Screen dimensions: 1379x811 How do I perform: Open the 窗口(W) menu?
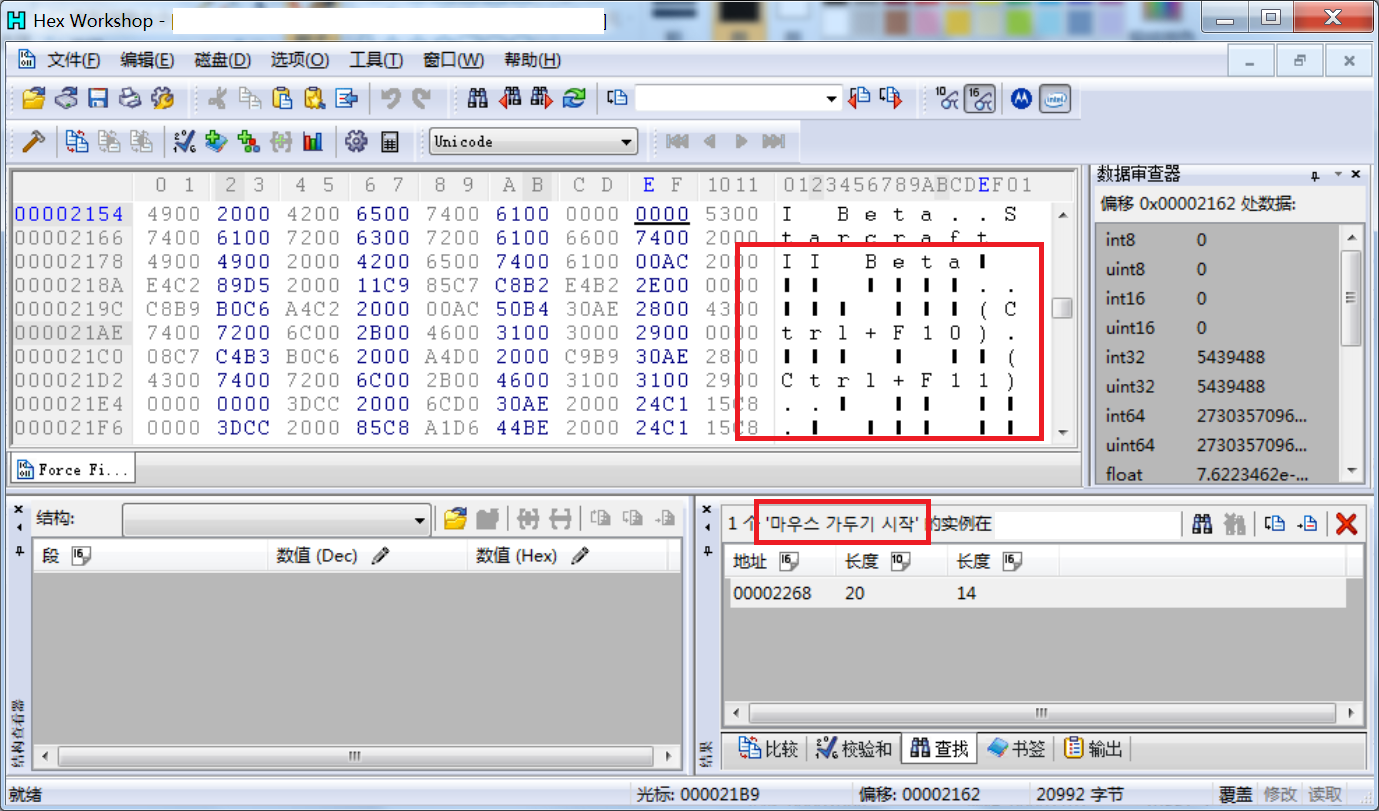tap(453, 60)
